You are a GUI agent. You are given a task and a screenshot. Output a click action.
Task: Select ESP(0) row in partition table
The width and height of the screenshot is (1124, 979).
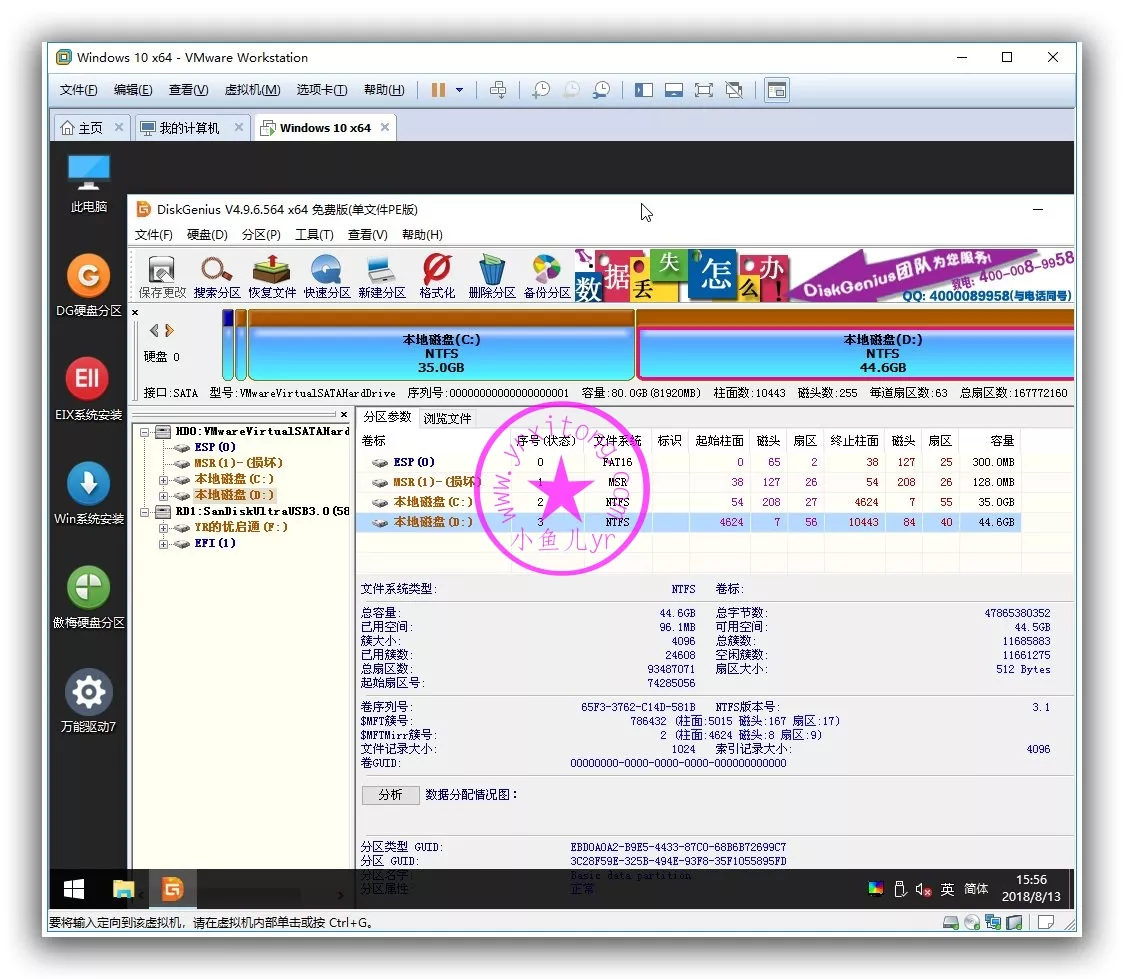click(x=688, y=462)
